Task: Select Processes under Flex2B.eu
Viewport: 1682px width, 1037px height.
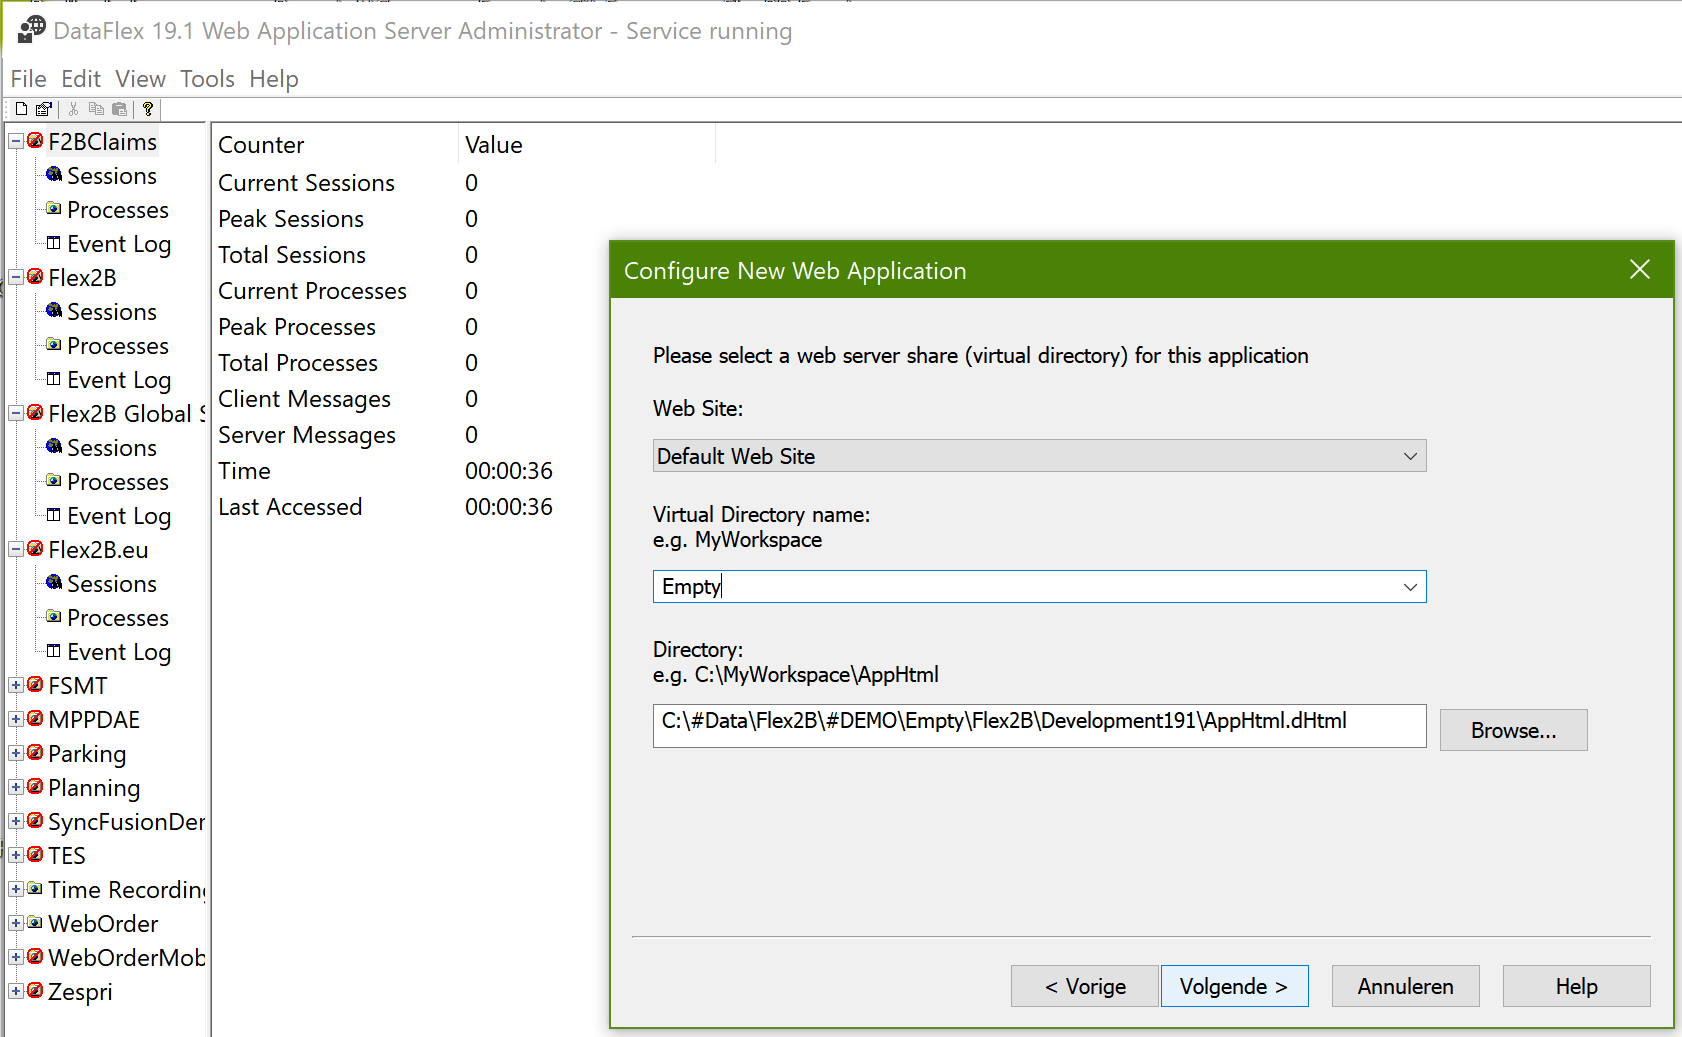Action: 118,617
